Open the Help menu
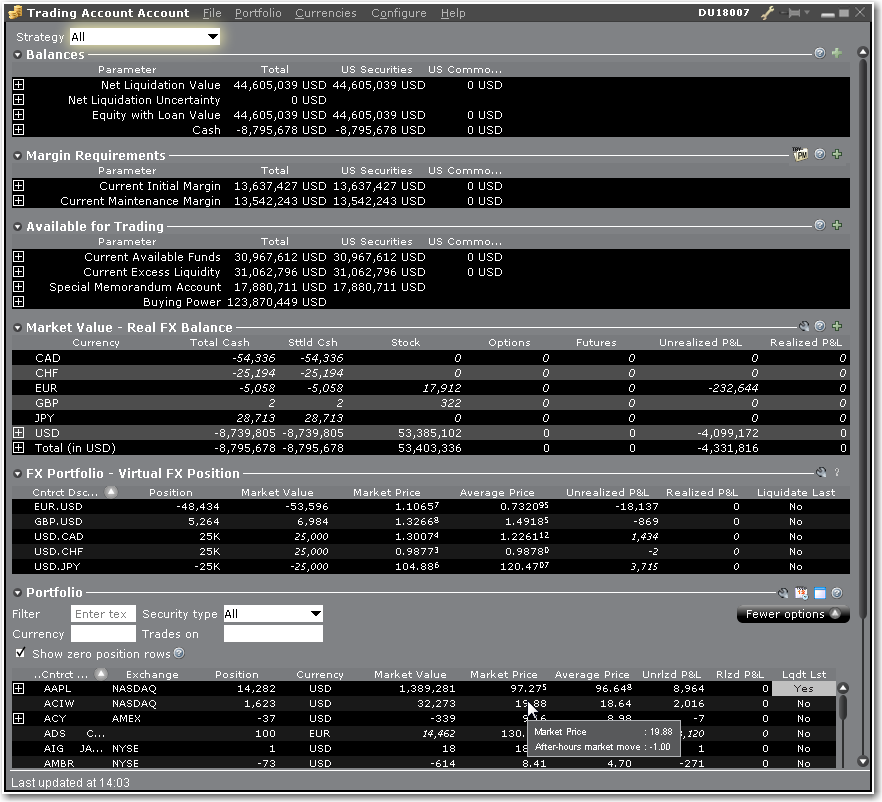 click(453, 13)
